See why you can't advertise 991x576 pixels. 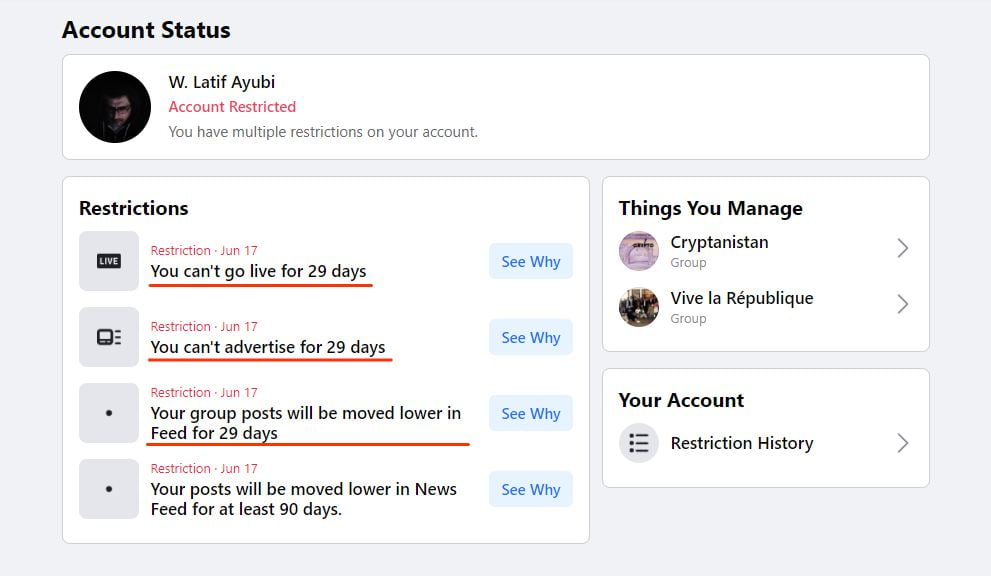coord(530,338)
